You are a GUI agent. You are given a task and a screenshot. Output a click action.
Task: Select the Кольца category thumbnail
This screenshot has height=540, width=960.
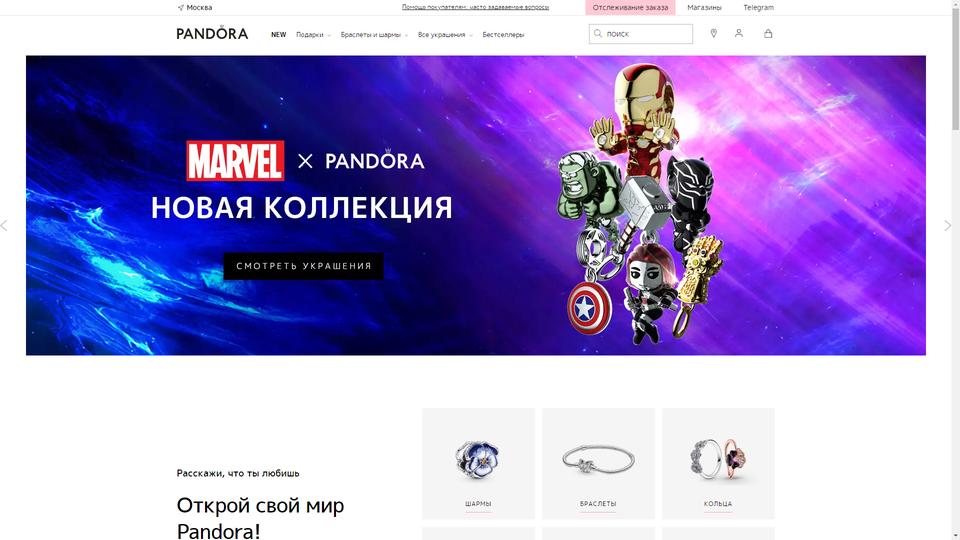718,463
